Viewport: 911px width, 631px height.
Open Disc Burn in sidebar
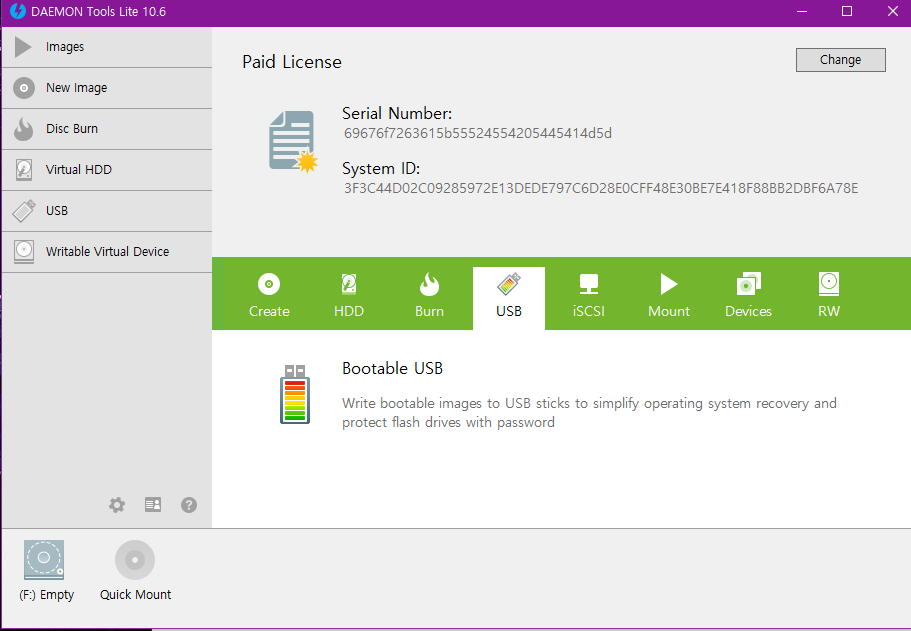107,129
